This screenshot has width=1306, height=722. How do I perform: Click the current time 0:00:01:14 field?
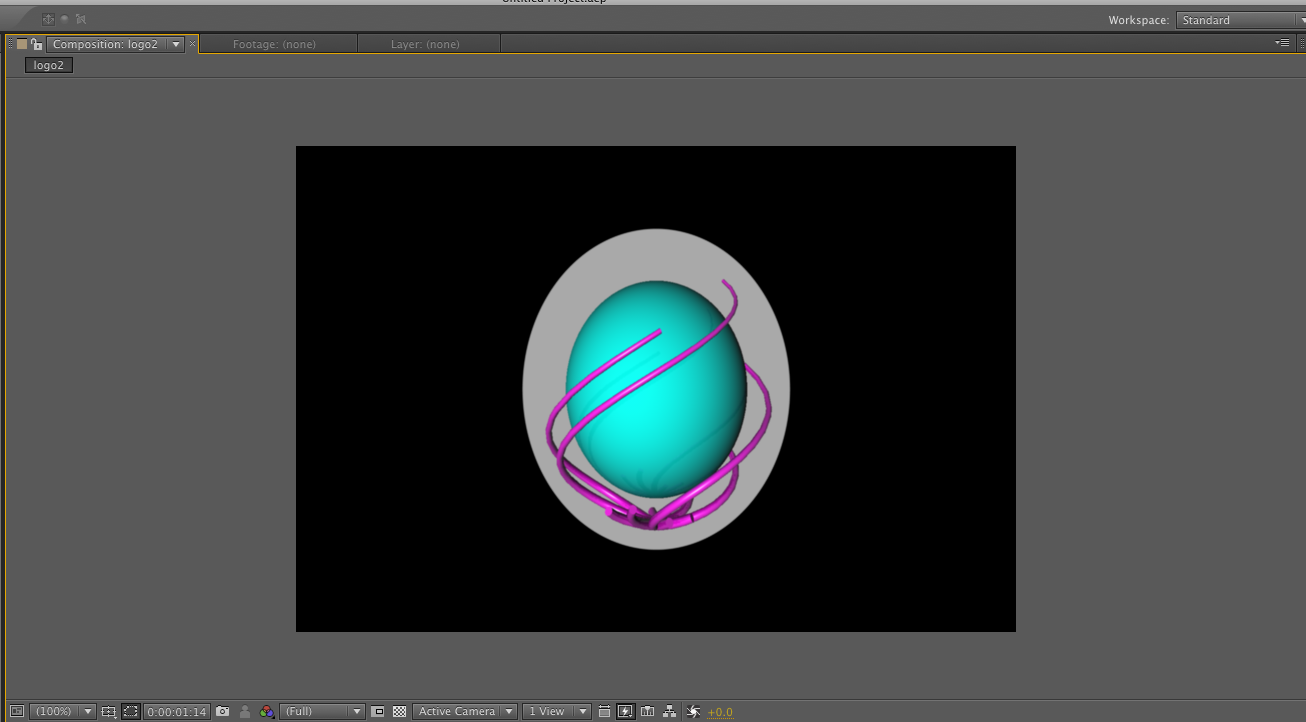[177, 712]
